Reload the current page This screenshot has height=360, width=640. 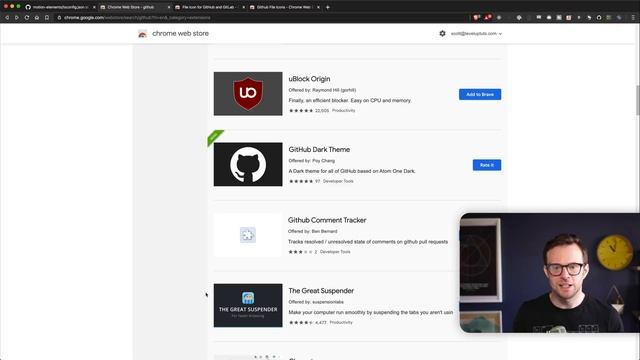pyautogui.click(x=27, y=18)
